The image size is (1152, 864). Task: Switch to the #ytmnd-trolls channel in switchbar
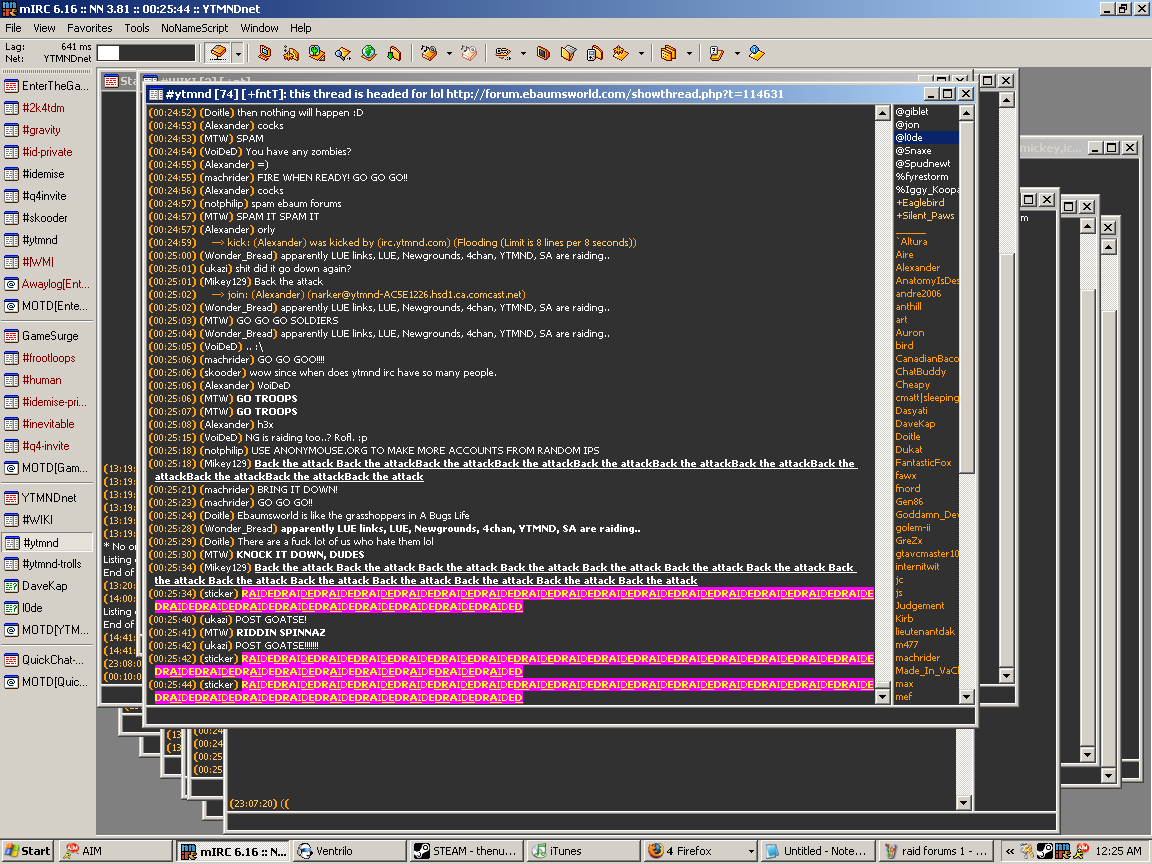click(x=53, y=564)
